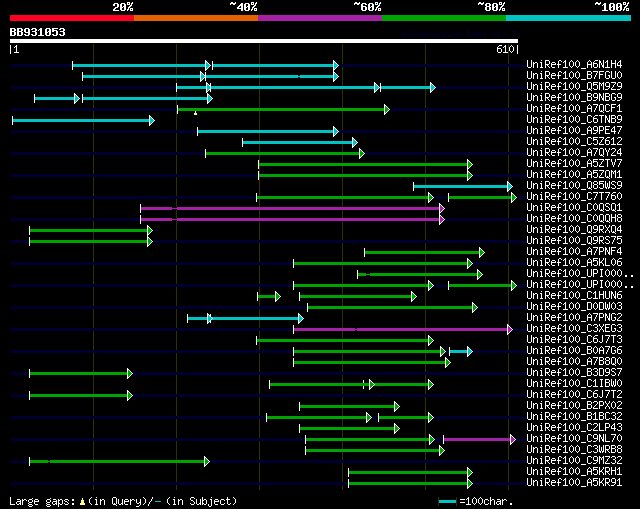
Task: Click the green ~80% identity legend segment
Action: 444,18
